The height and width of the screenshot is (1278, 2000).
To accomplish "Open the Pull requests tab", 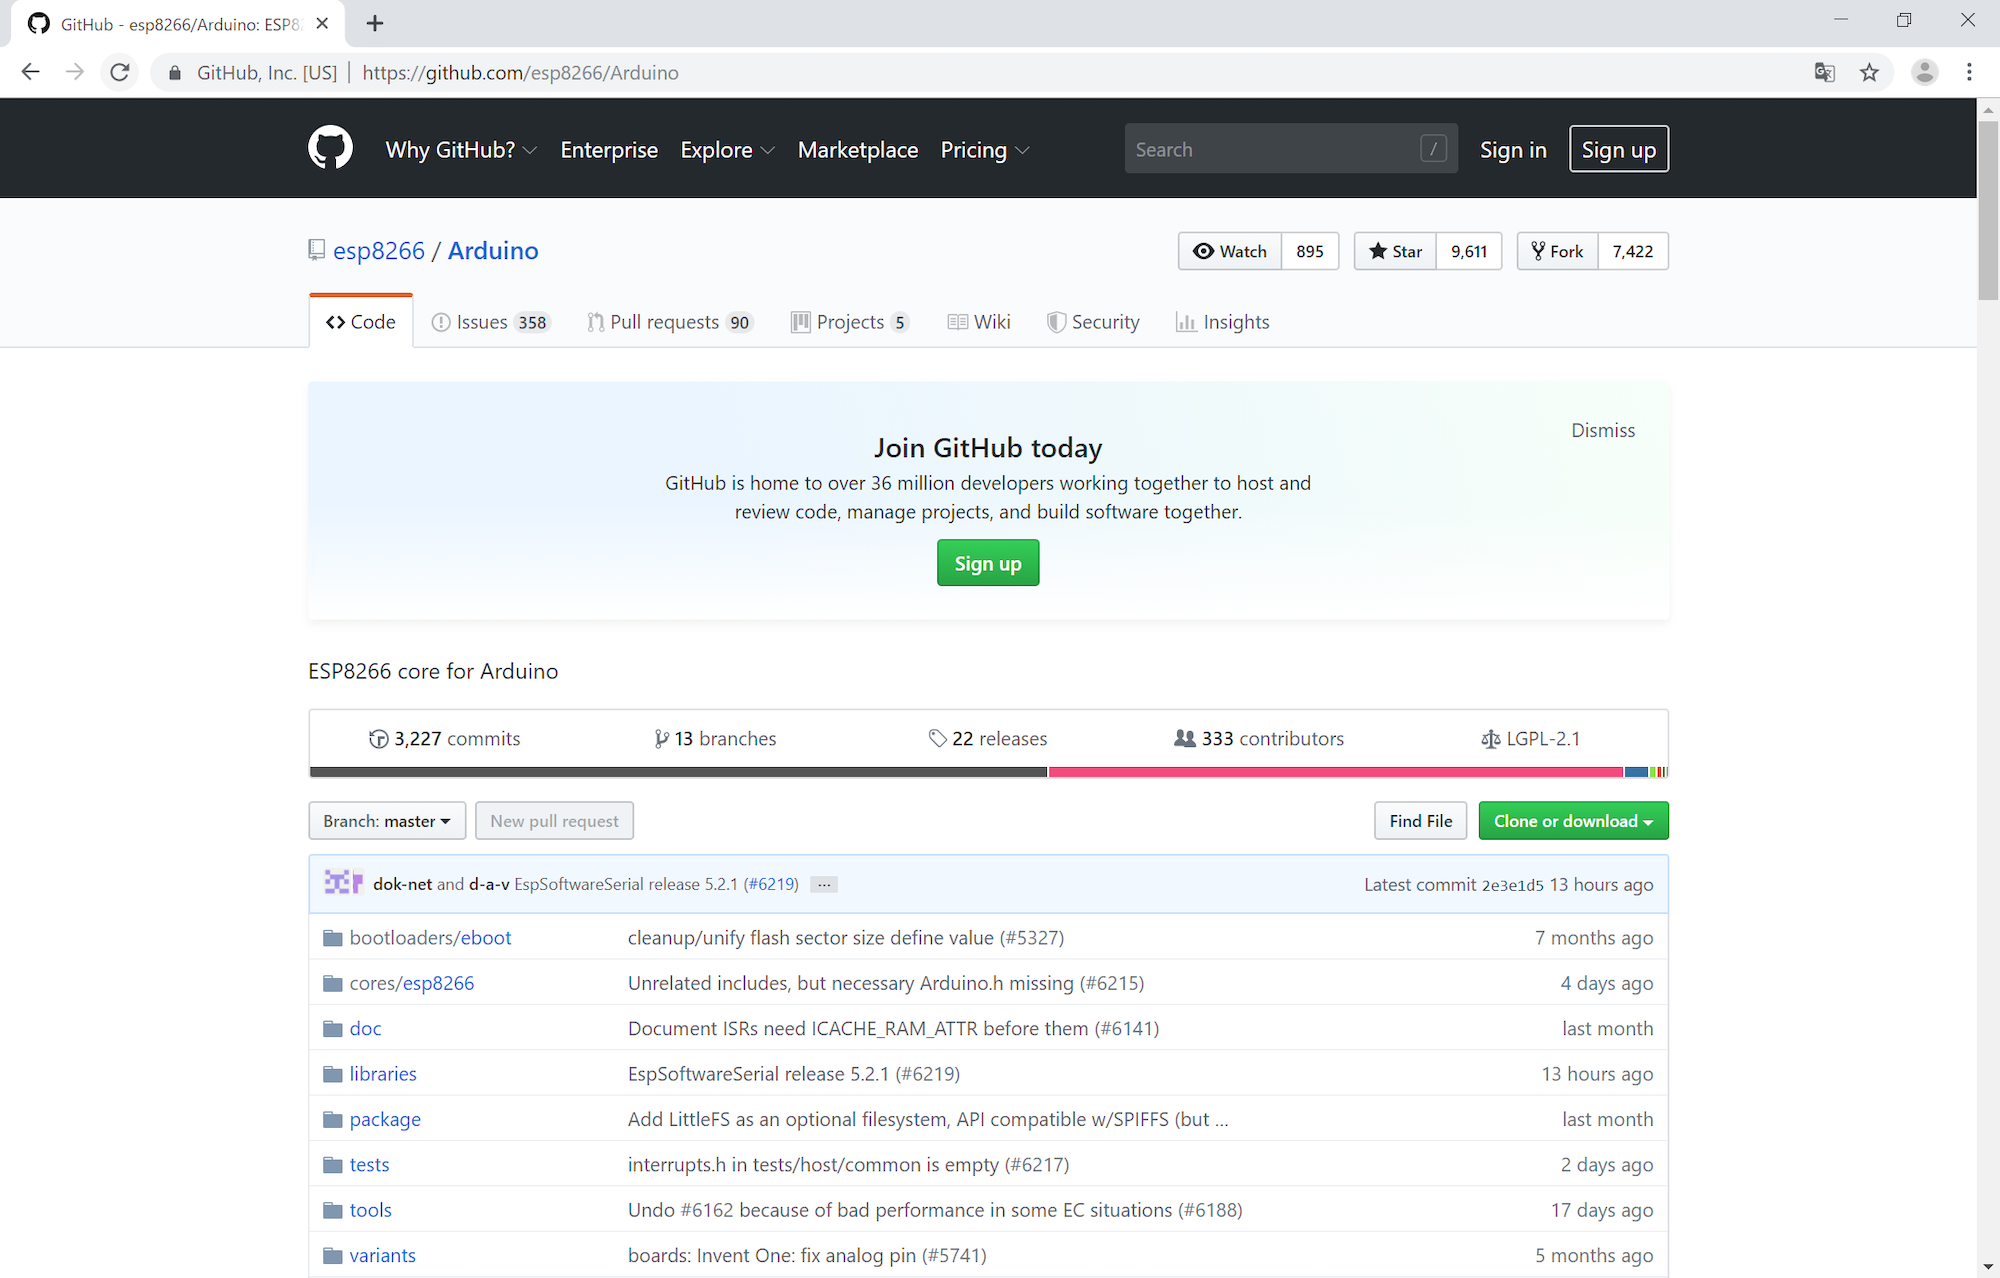I will [x=668, y=322].
